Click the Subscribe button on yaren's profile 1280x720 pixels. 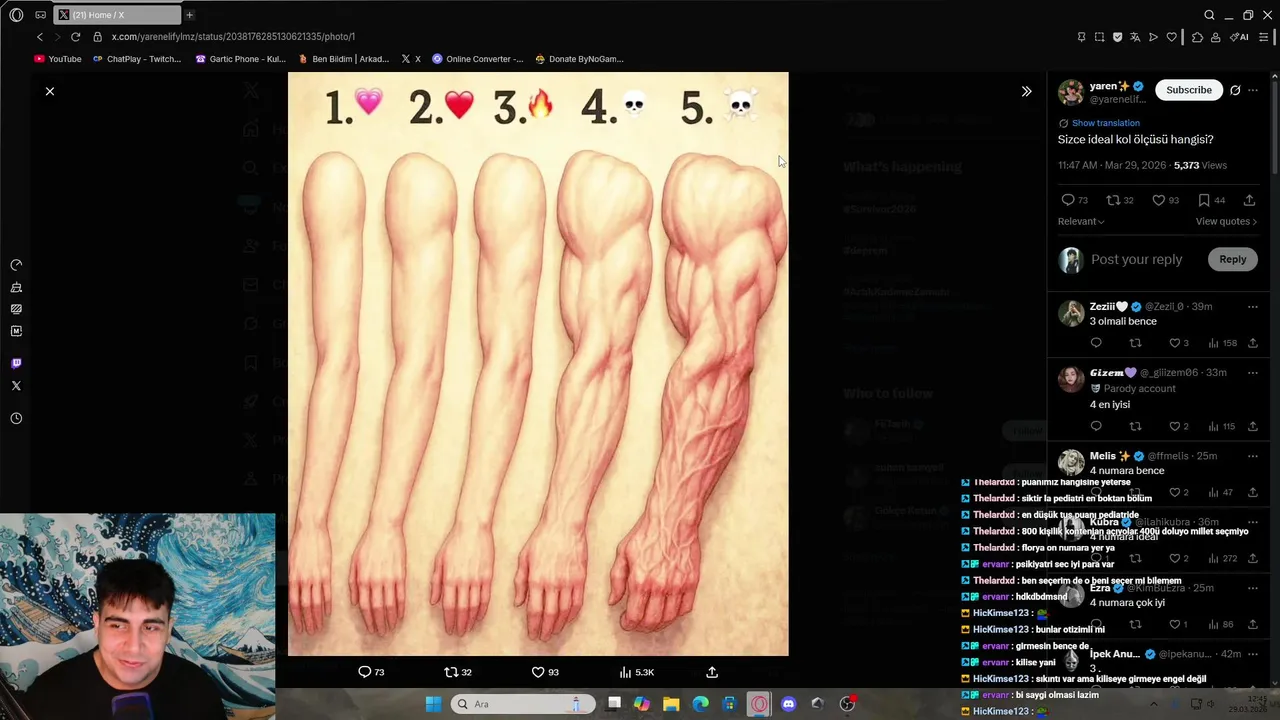pos(1189,90)
